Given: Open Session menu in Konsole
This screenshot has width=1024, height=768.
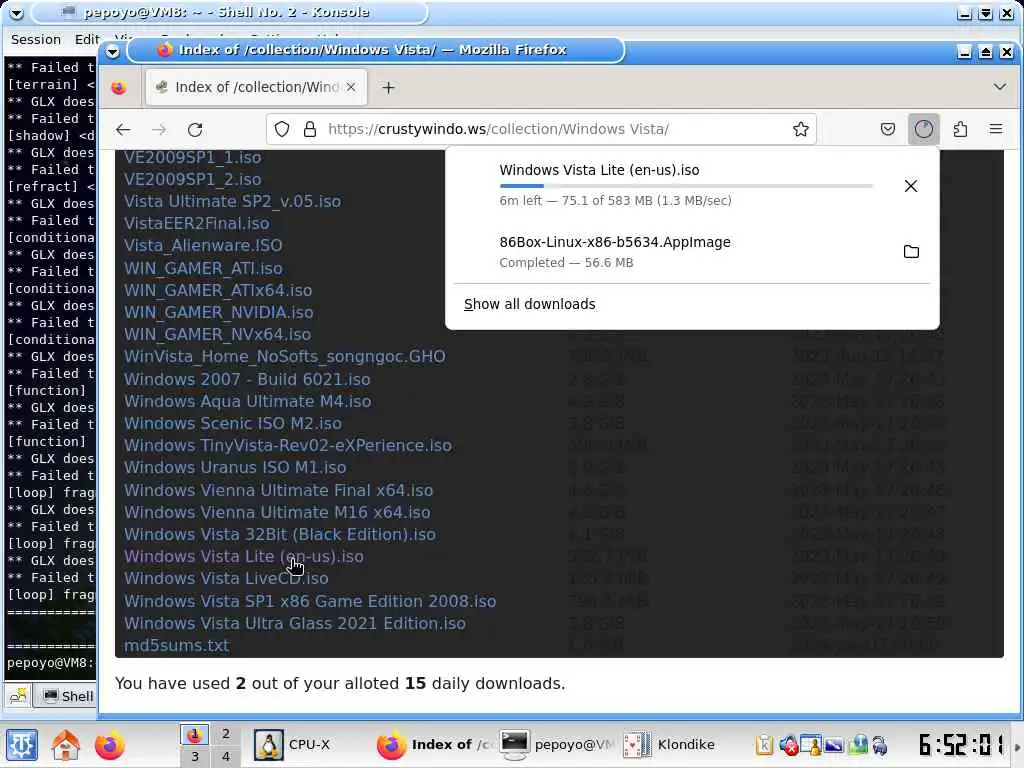Looking at the screenshot, I should pos(36,39).
